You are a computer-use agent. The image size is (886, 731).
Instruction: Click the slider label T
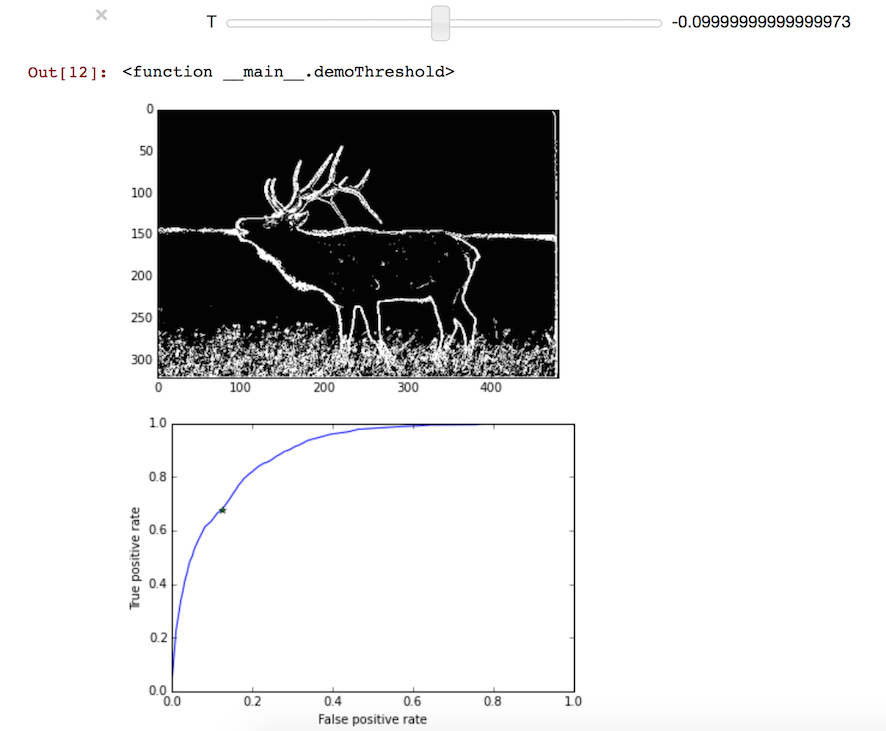(x=211, y=22)
